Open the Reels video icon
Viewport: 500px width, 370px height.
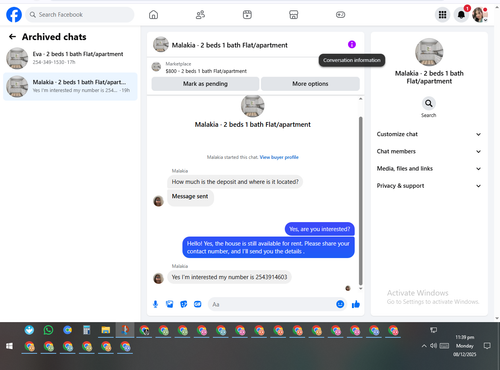coord(247,15)
